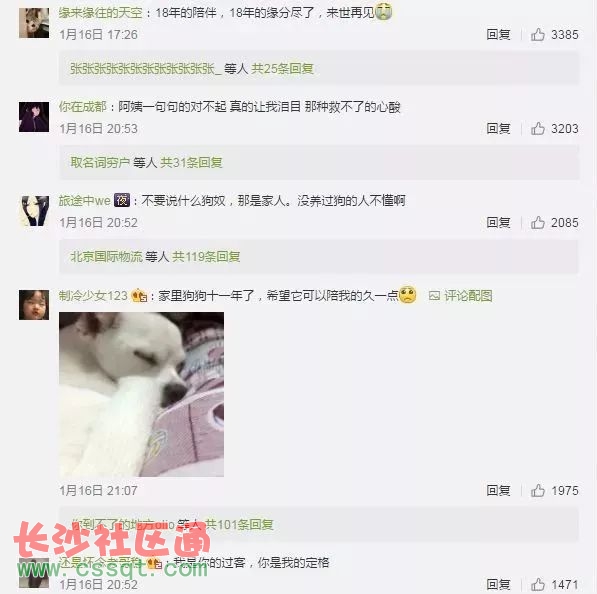The image size is (597, 594).
Task: Click thumbs-up icon beside 3203
Action: click(x=538, y=129)
